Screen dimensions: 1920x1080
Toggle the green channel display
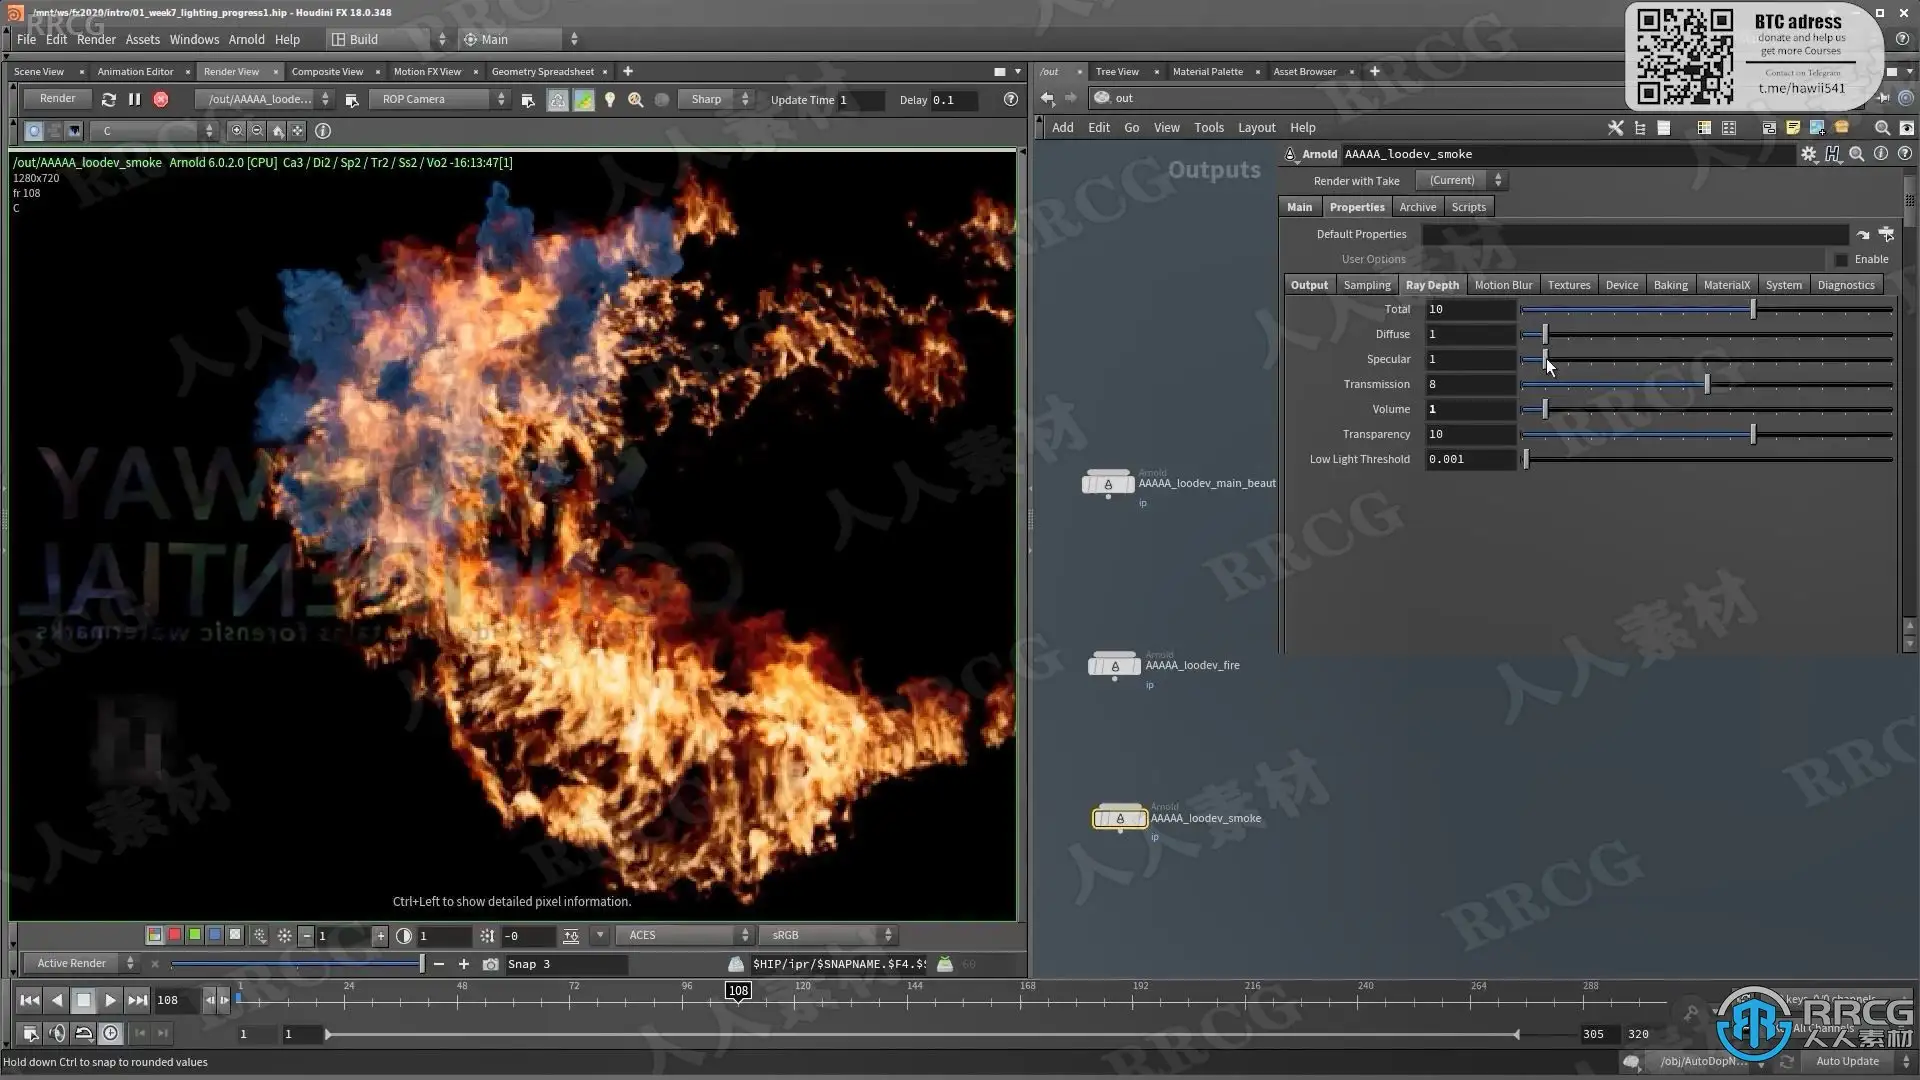click(194, 935)
